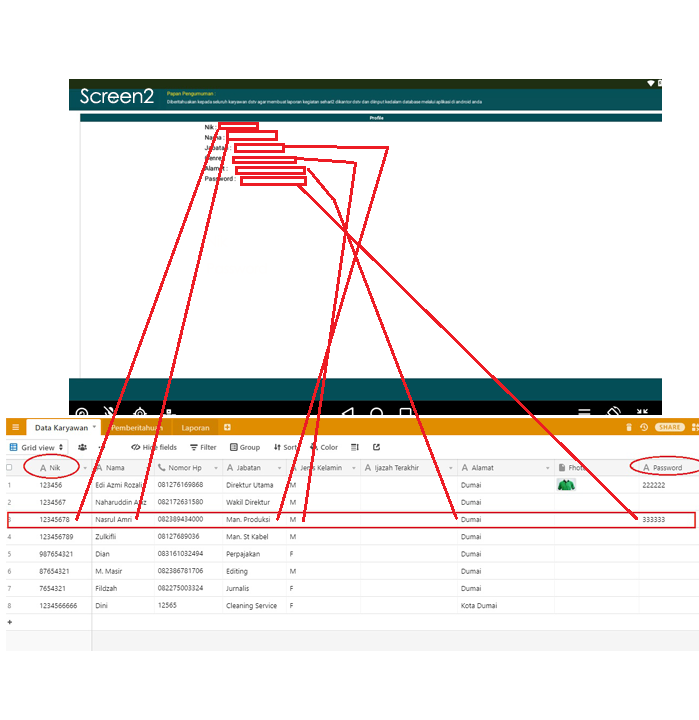
Task: Switch to the Laporan table tab
Action: (195, 428)
